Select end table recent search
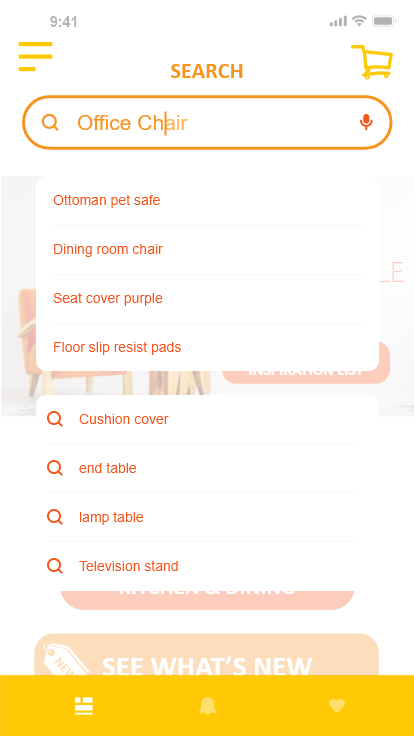The image size is (414, 736). click(x=207, y=468)
